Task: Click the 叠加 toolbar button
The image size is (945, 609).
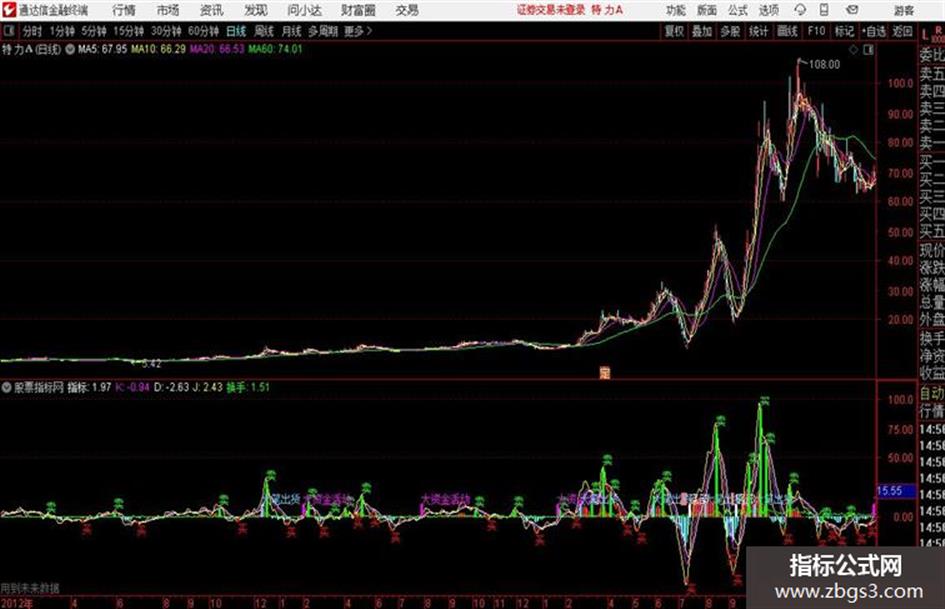Action: point(702,31)
